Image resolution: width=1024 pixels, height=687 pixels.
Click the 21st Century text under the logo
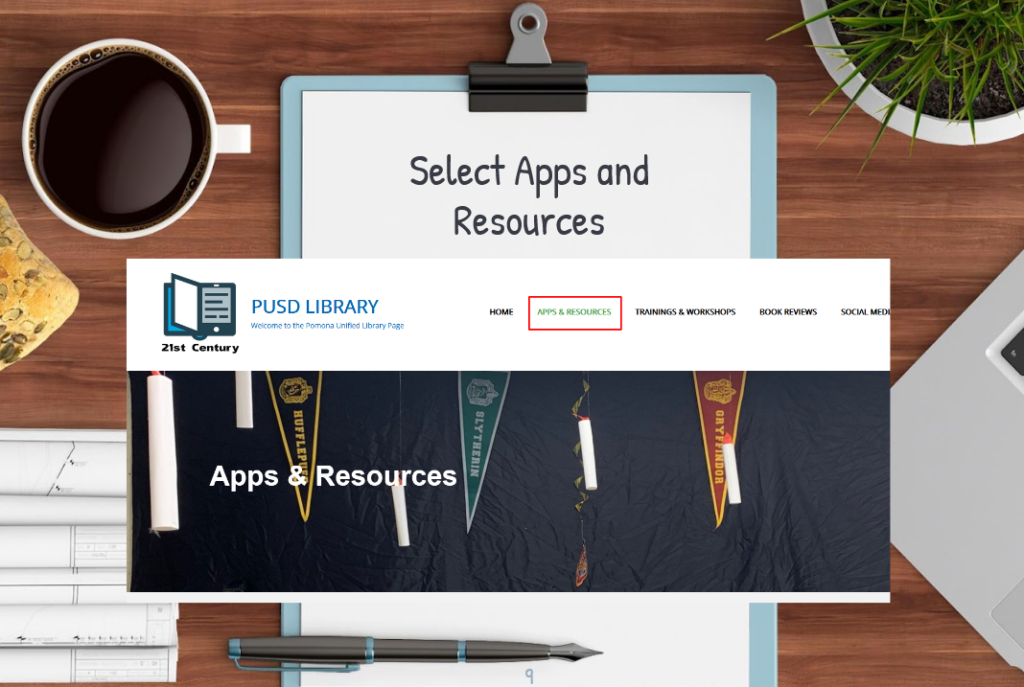click(x=200, y=347)
